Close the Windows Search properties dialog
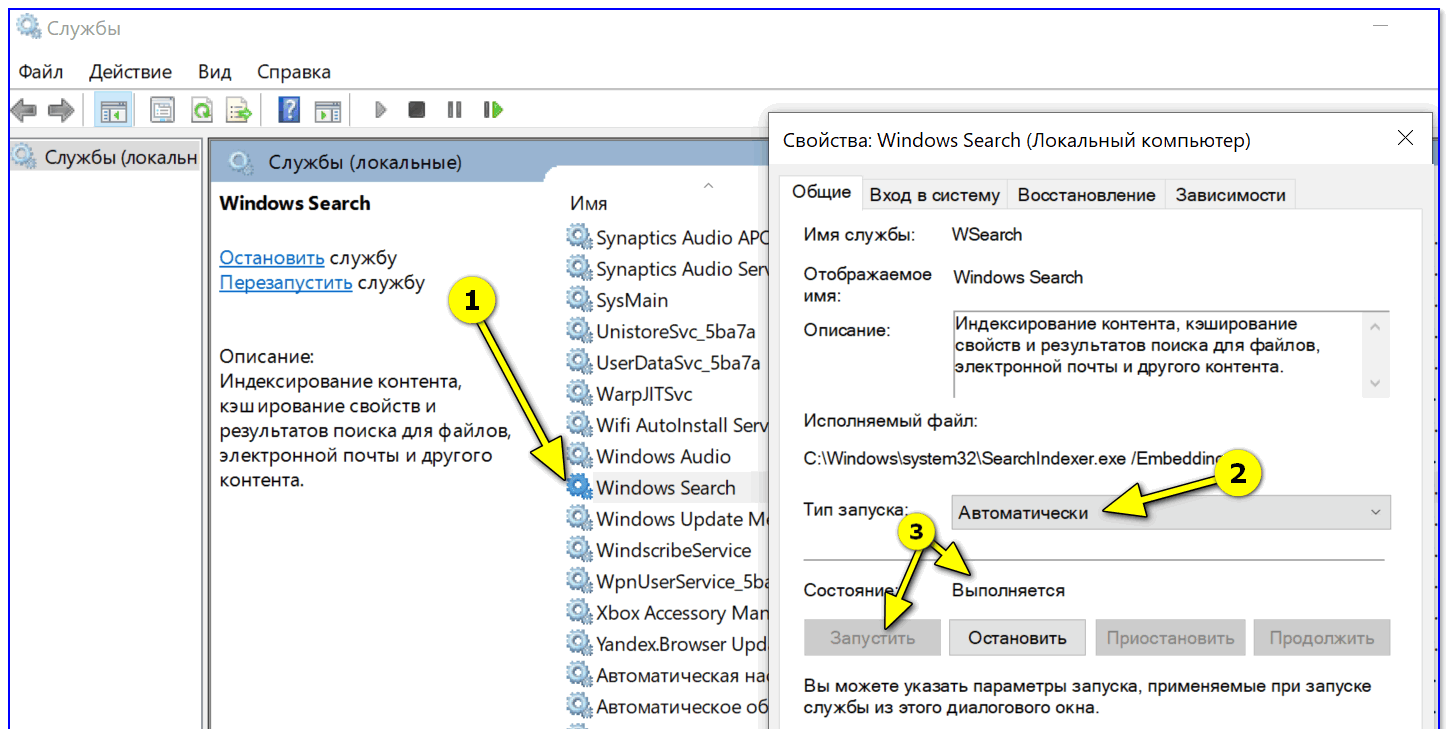1448x729 pixels. [x=1405, y=139]
